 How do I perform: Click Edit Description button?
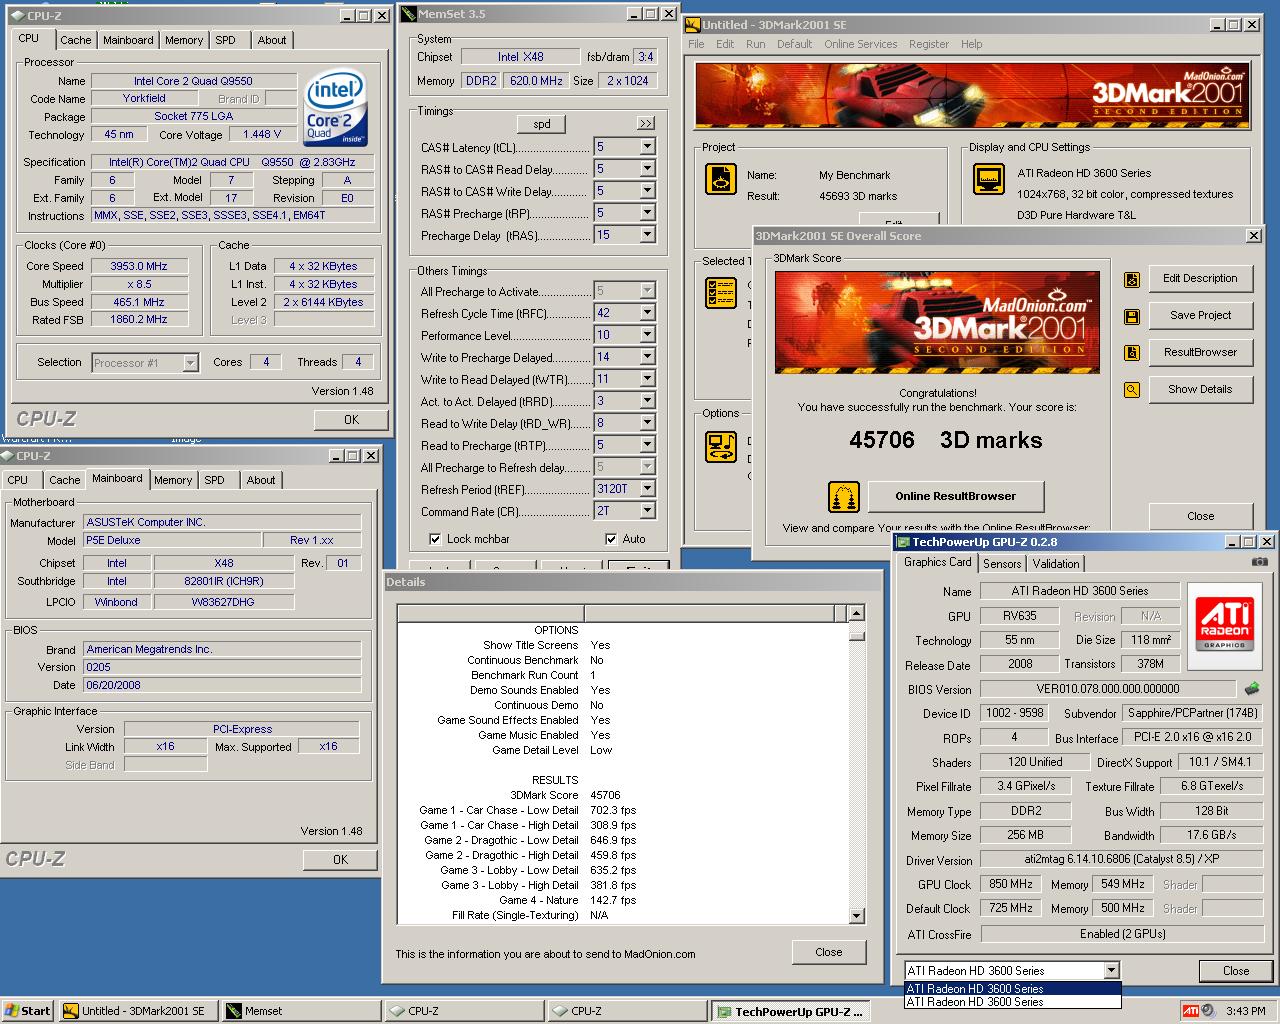pyautogui.click(x=1201, y=278)
